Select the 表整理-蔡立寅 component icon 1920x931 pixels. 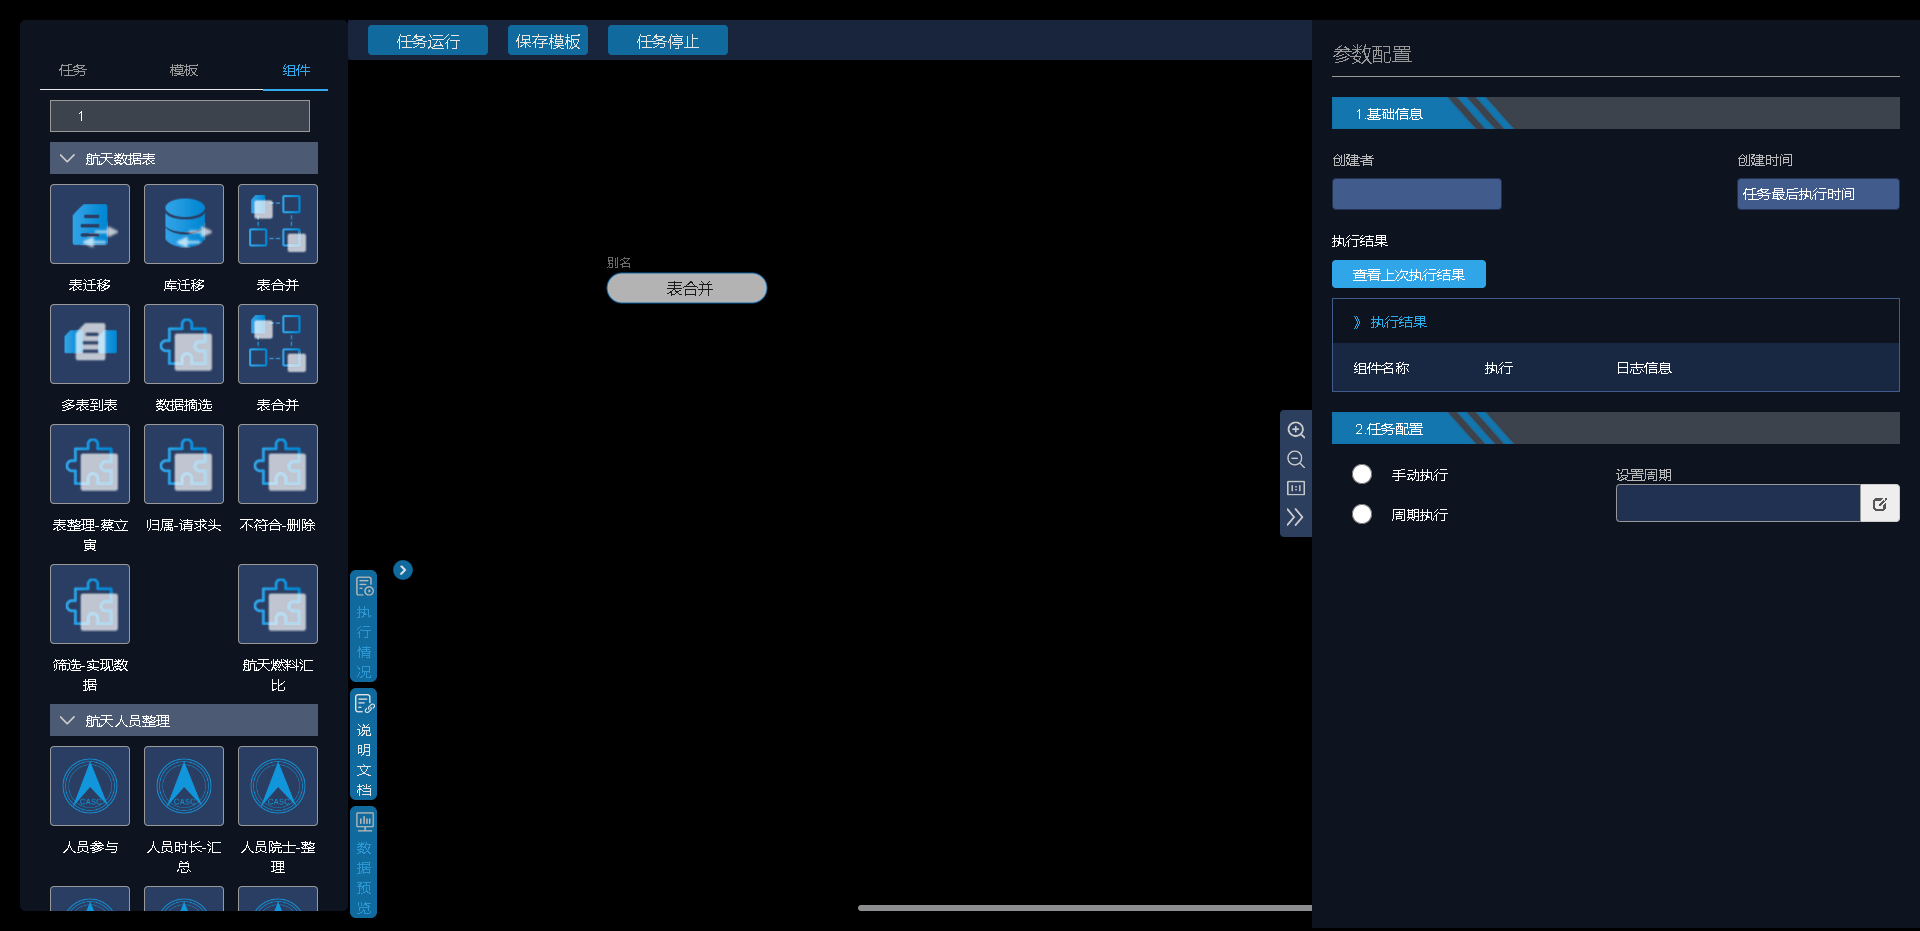point(90,464)
